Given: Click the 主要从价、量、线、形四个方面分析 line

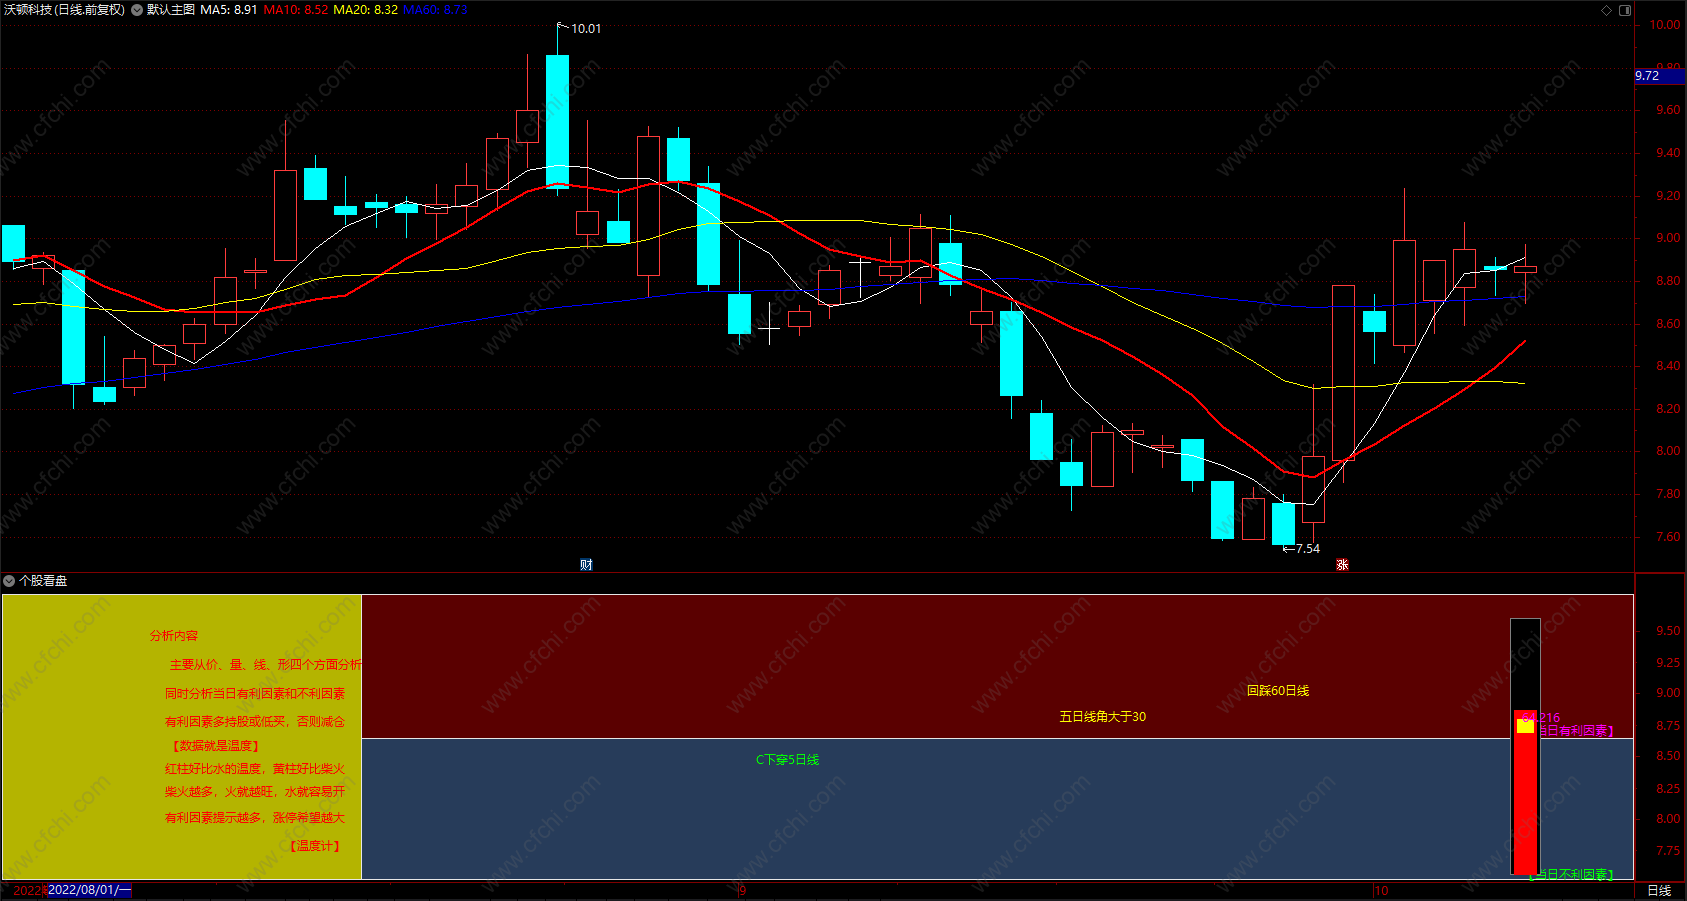Looking at the screenshot, I should (x=265, y=665).
